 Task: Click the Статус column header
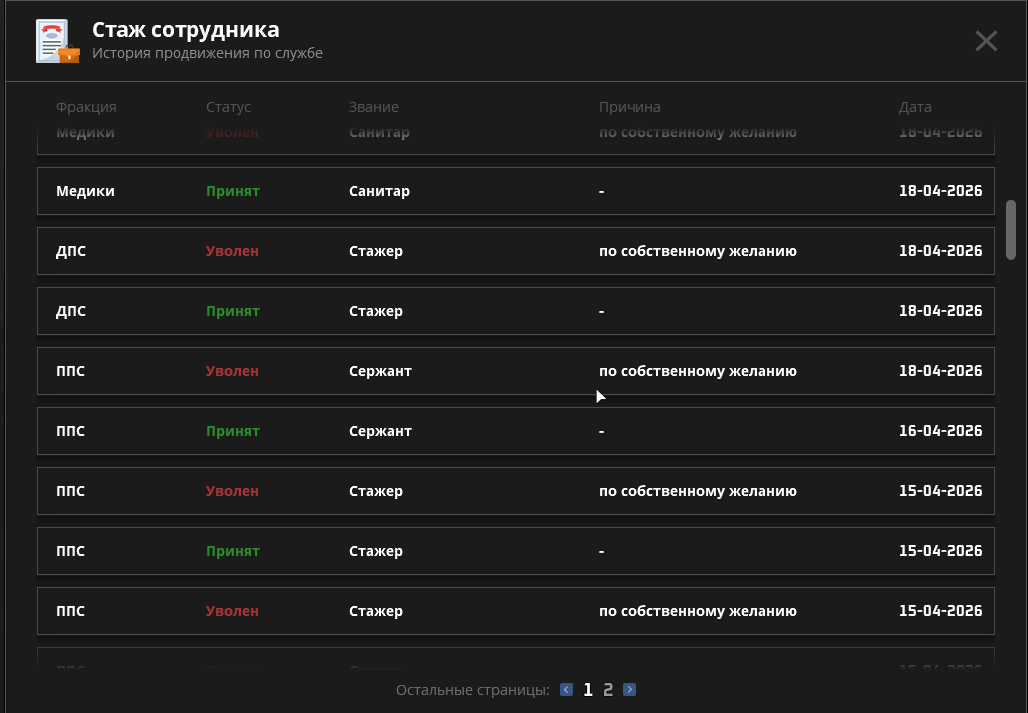[x=228, y=107]
